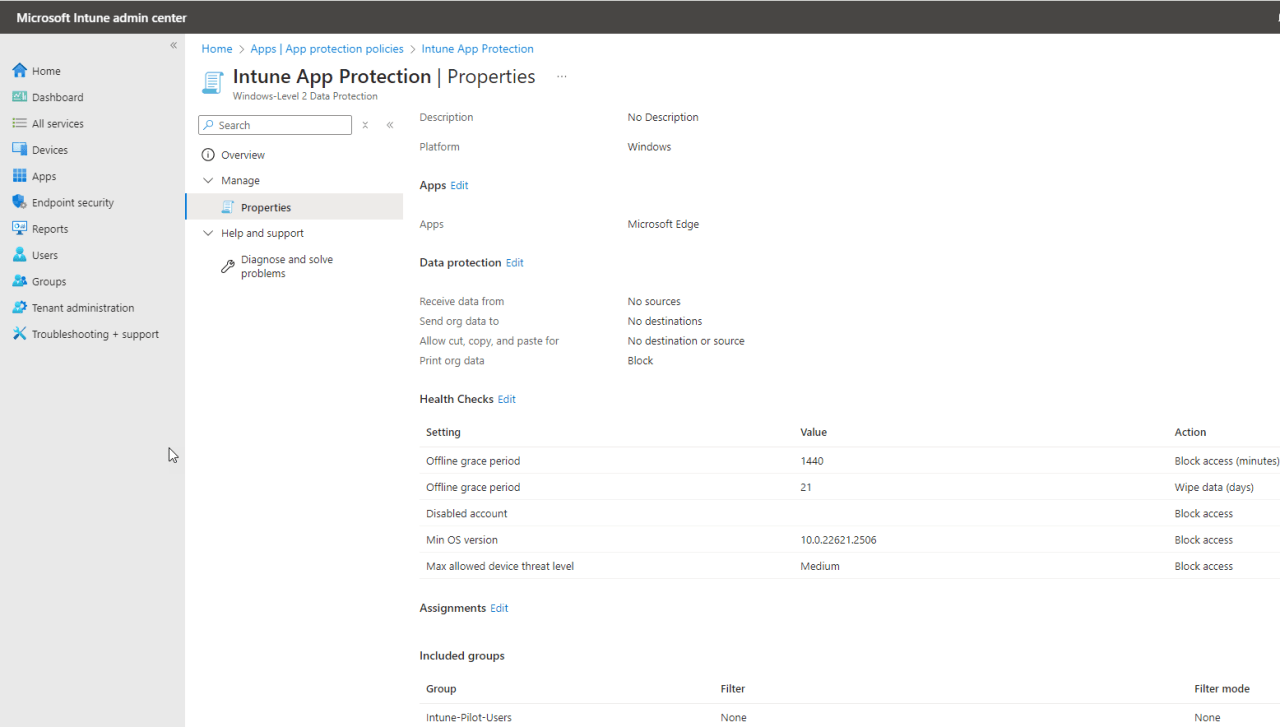This screenshot has width=1280, height=727.
Task: Select the Properties menu entry
Action: 265,207
